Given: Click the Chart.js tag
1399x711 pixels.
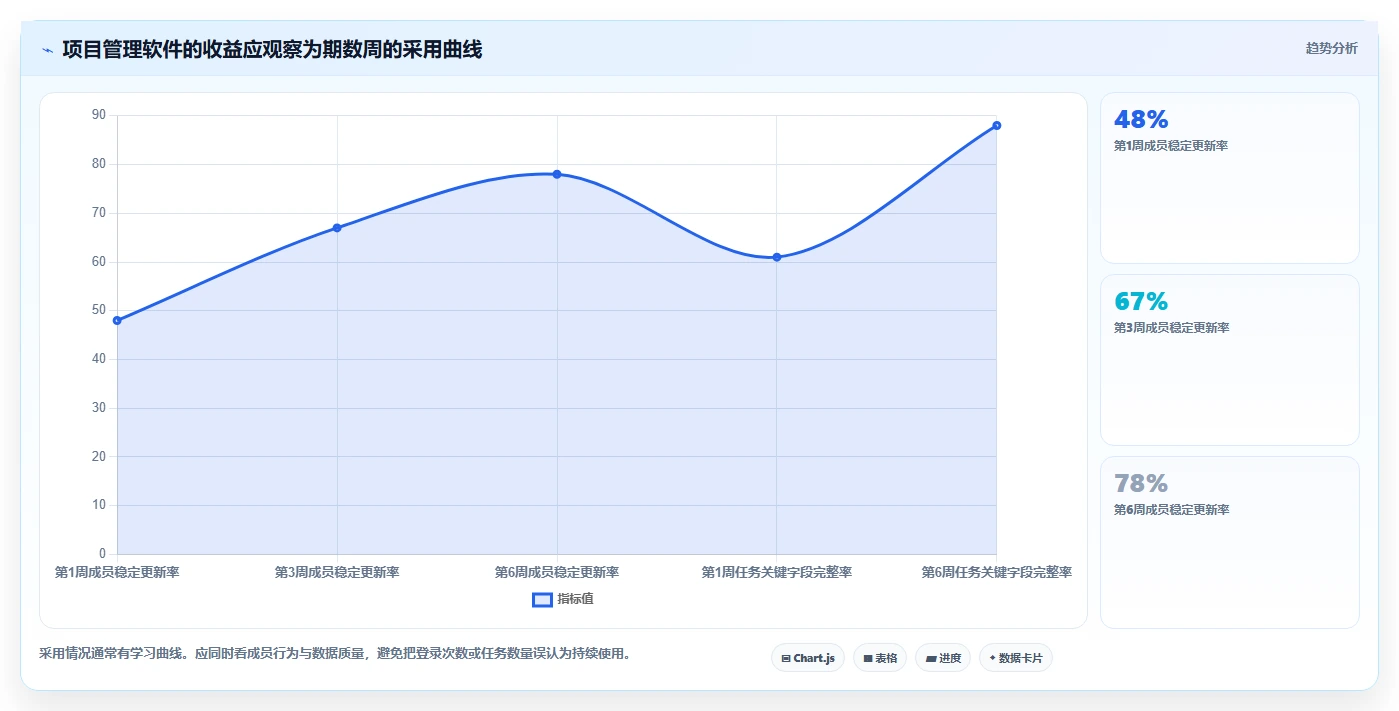Looking at the screenshot, I should click(808, 658).
